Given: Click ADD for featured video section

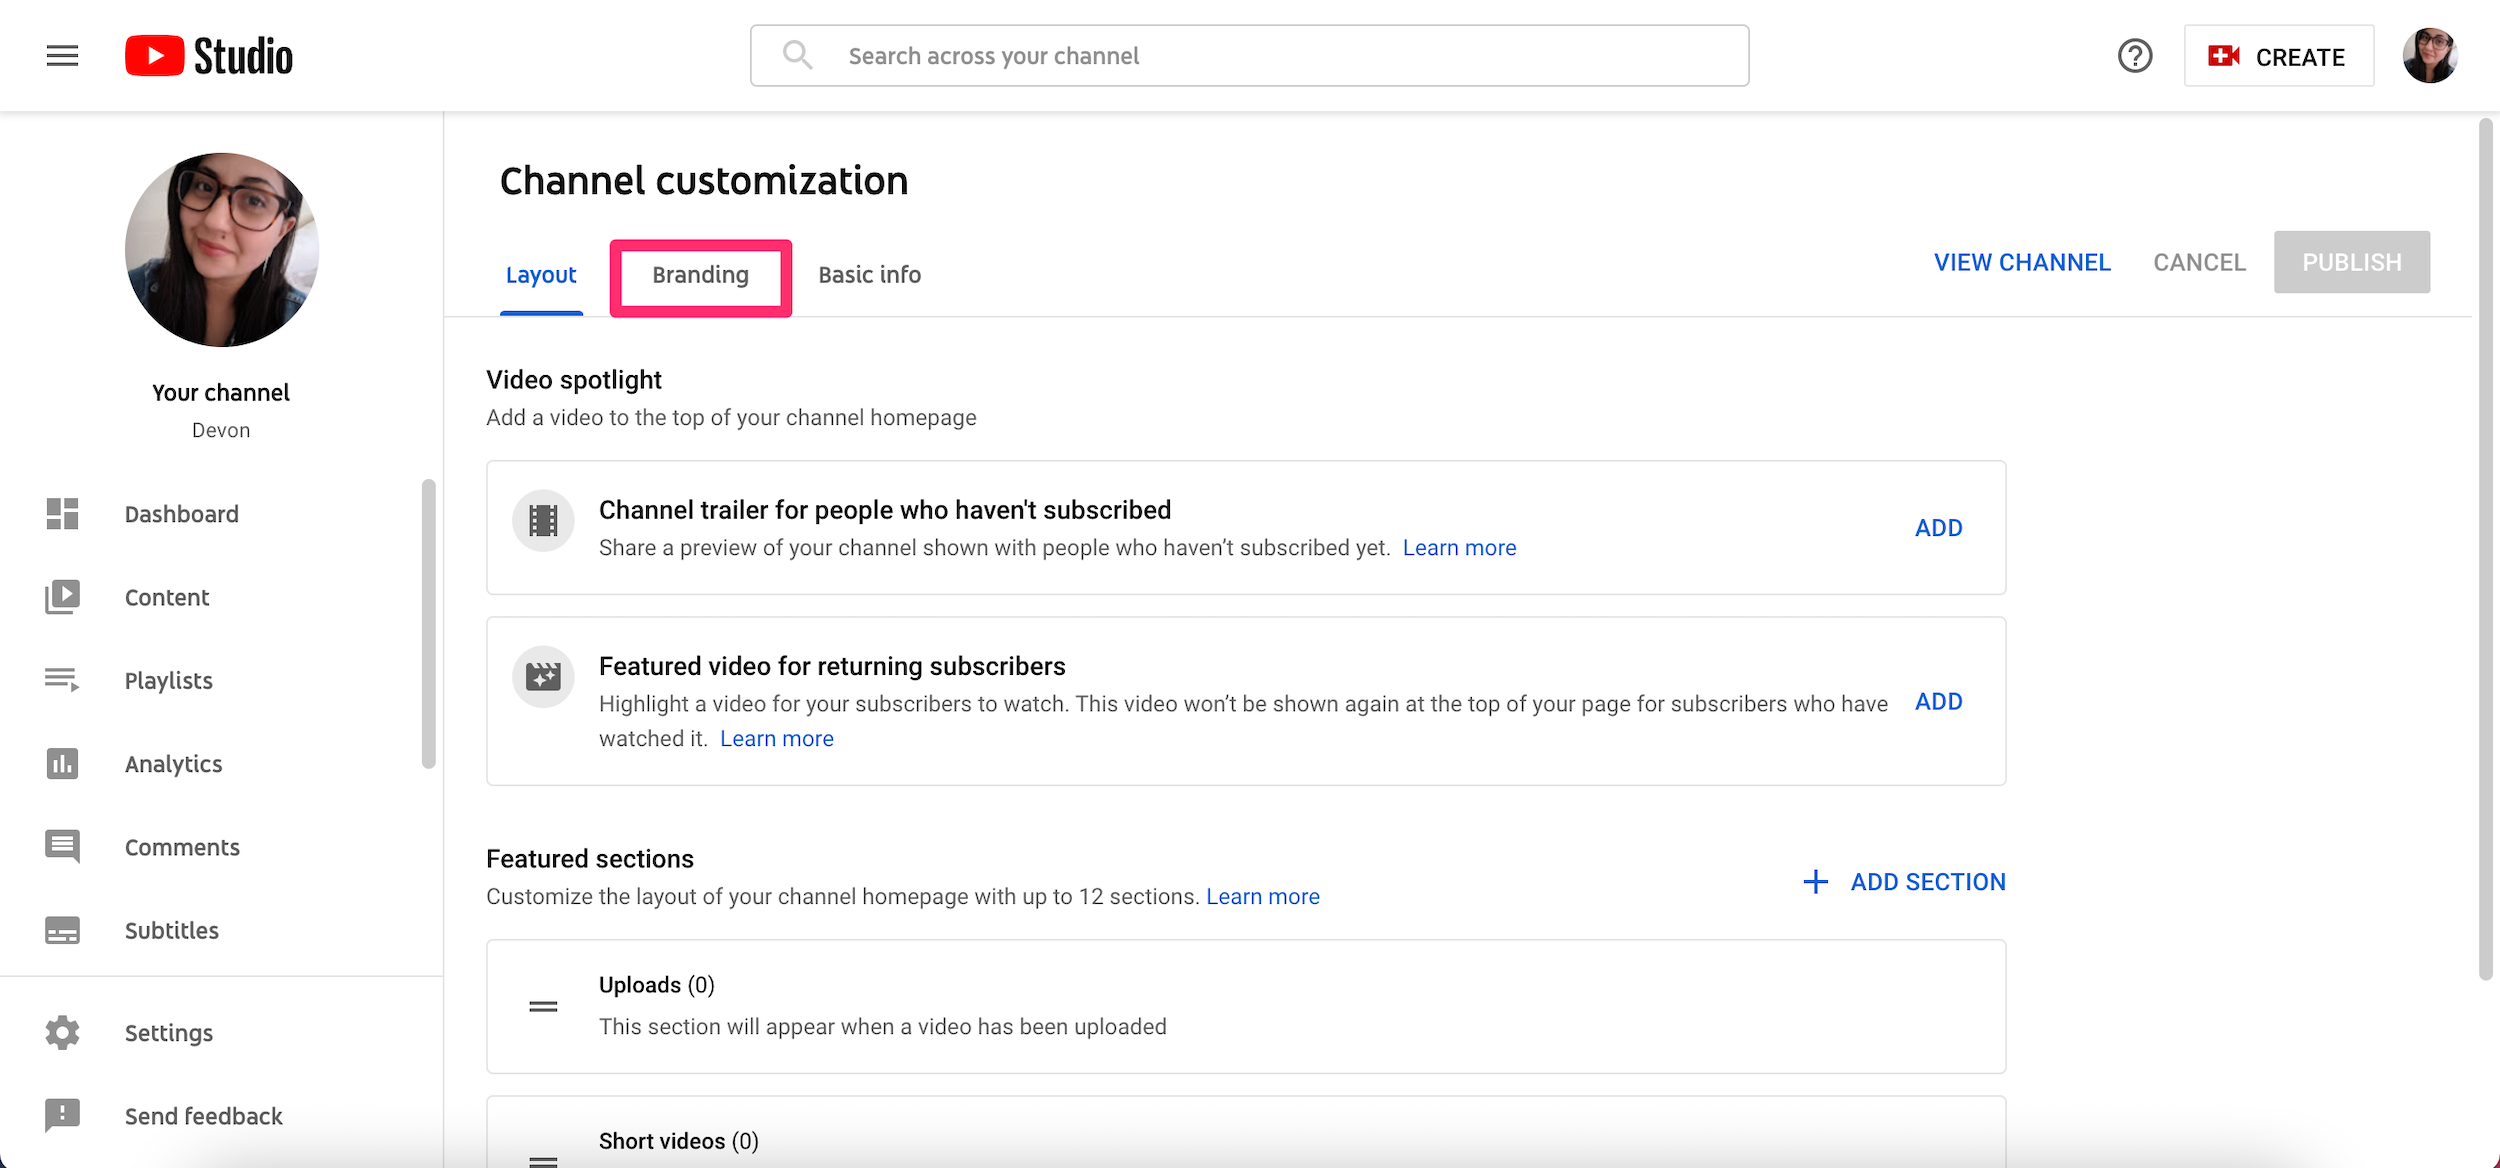Looking at the screenshot, I should point(1937,701).
